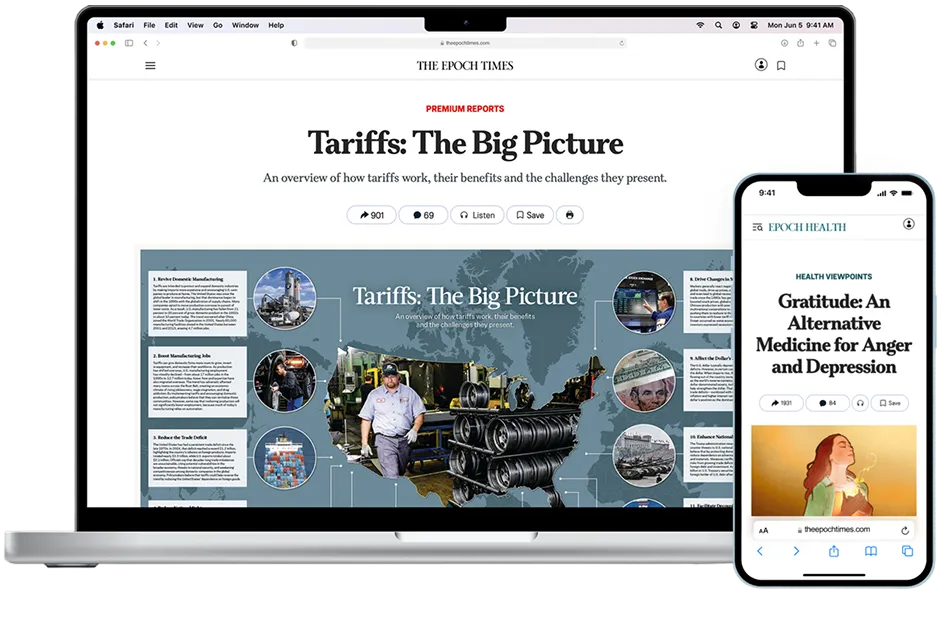This screenshot has width=943, height=617.
Task: Go forward in phone Safari bottom toolbar
Action: pyautogui.click(x=796, y=551)
